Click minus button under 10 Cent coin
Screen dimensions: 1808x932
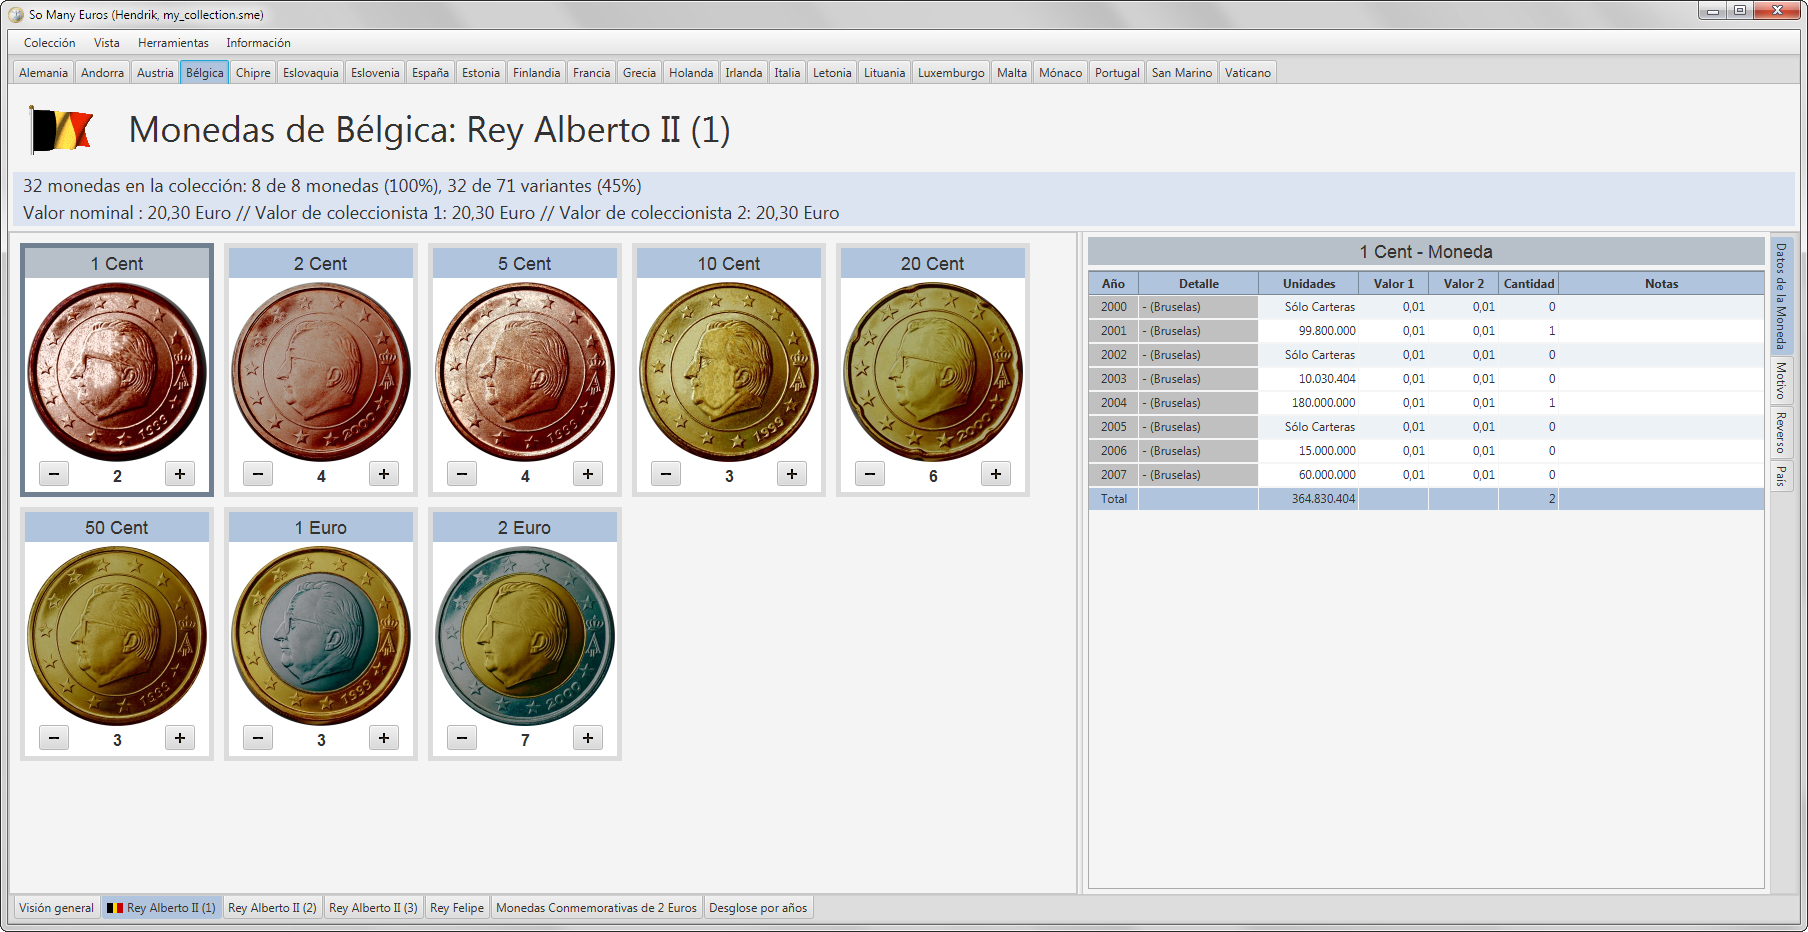point(666,474)
